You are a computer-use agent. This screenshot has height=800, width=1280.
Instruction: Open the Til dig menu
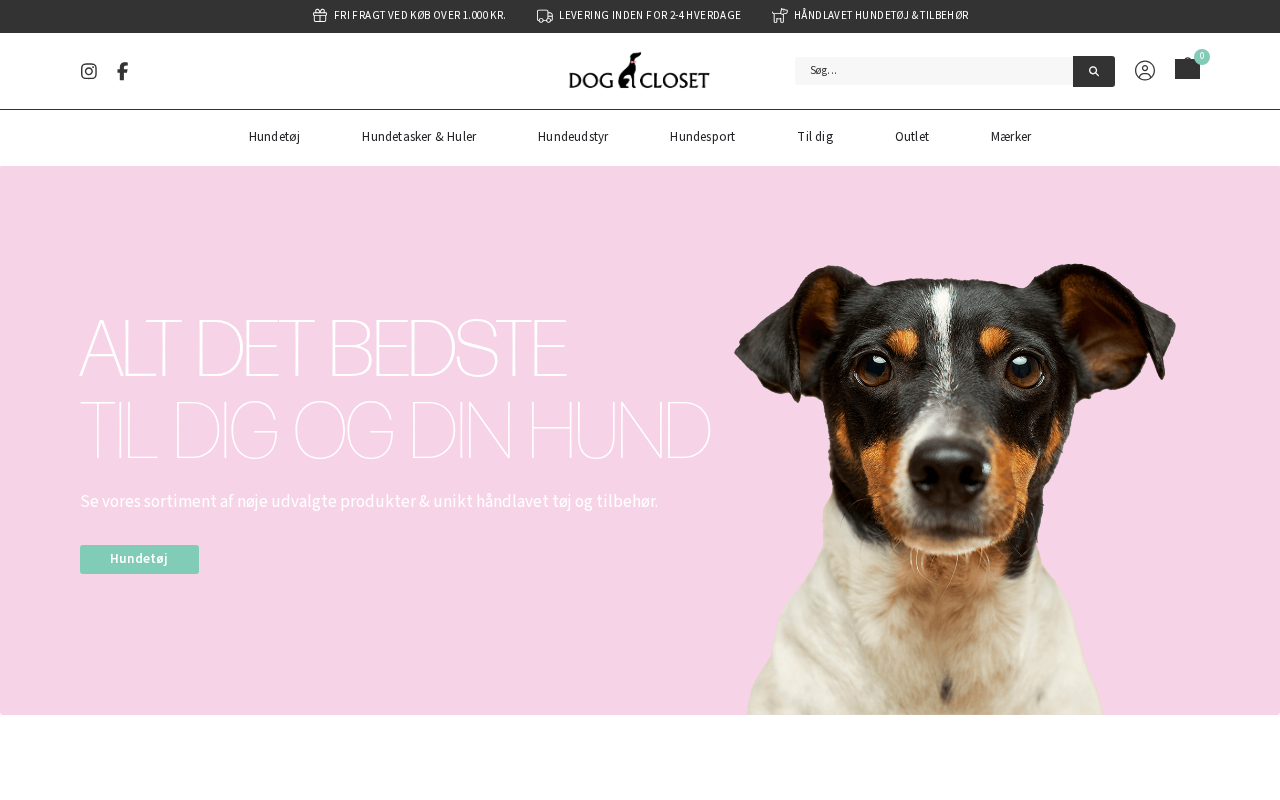tap(815, 137)
